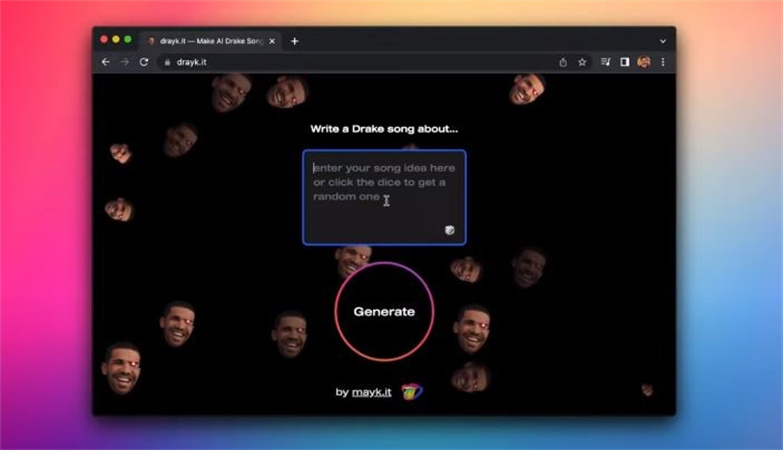Click the song idea text box

384,197
